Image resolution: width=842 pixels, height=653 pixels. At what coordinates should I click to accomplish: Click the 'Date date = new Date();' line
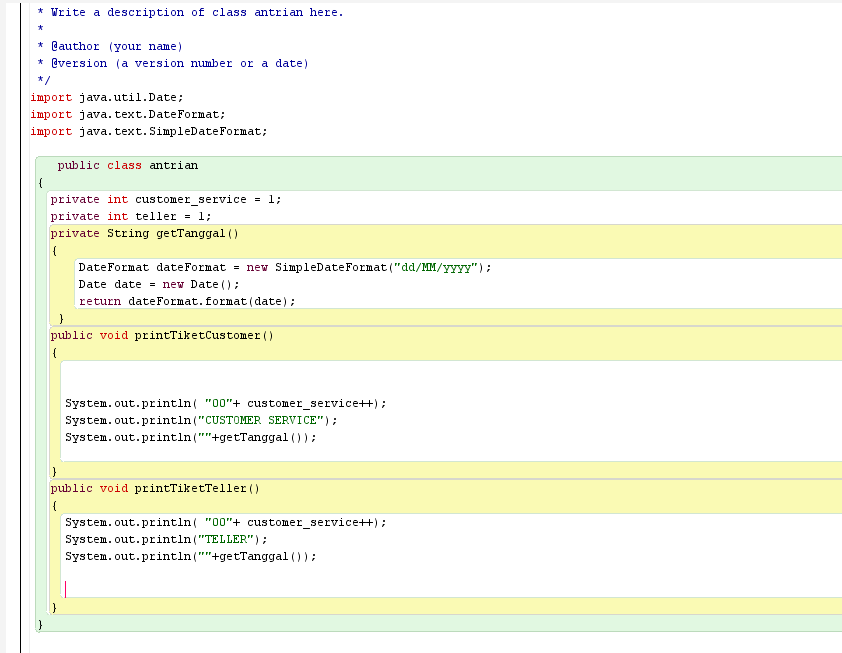coord(159,285)
